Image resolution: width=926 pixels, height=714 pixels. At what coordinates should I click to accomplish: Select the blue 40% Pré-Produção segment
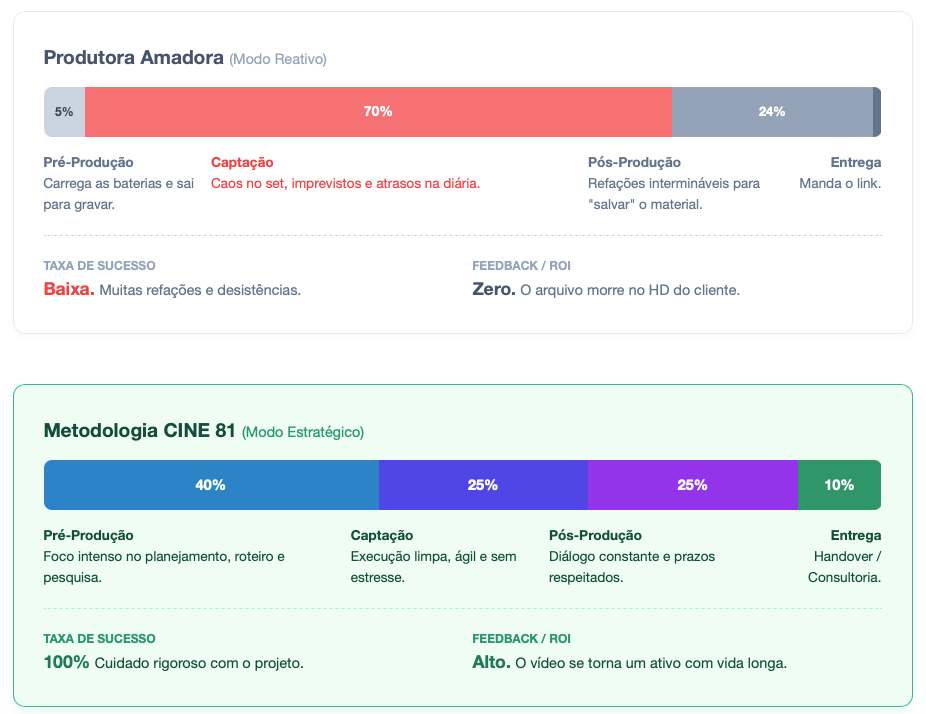211,485
